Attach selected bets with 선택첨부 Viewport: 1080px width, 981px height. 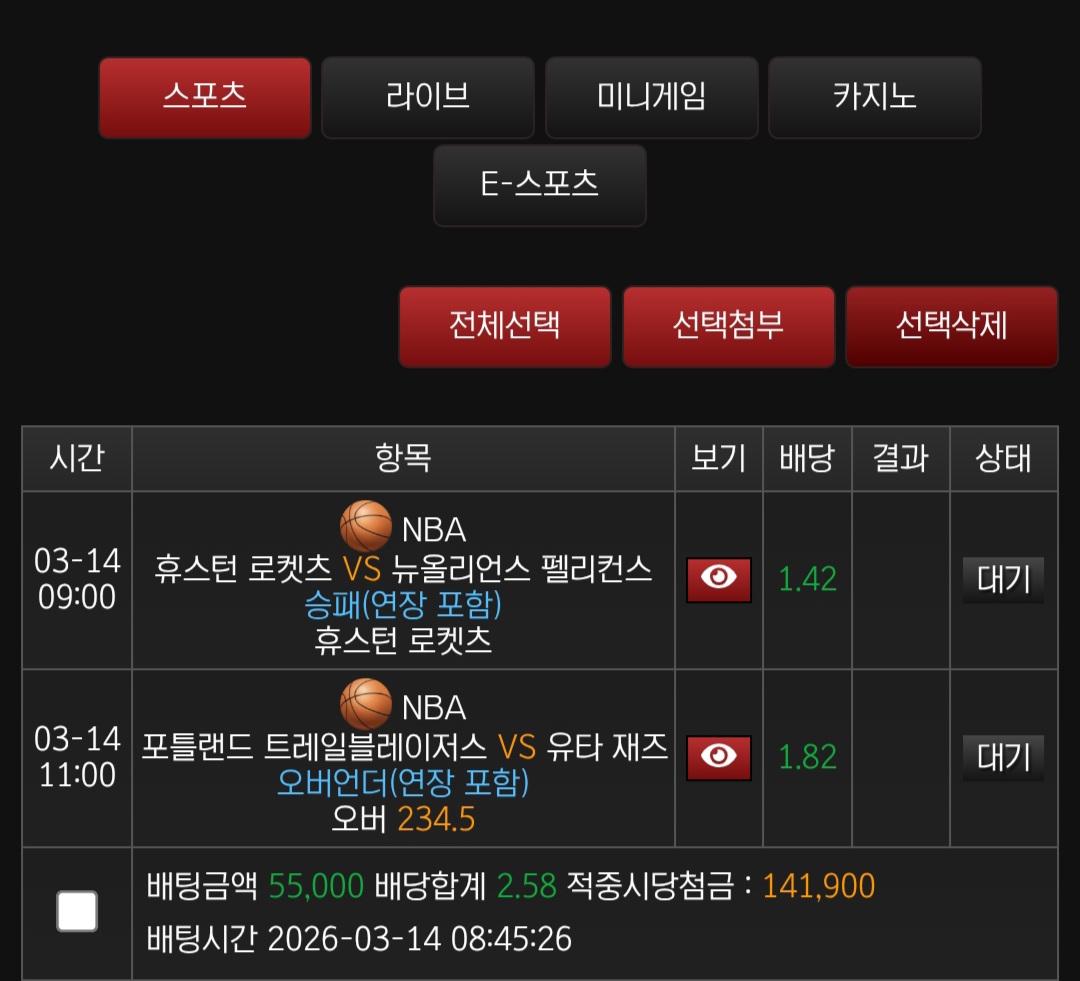[728, 327]
